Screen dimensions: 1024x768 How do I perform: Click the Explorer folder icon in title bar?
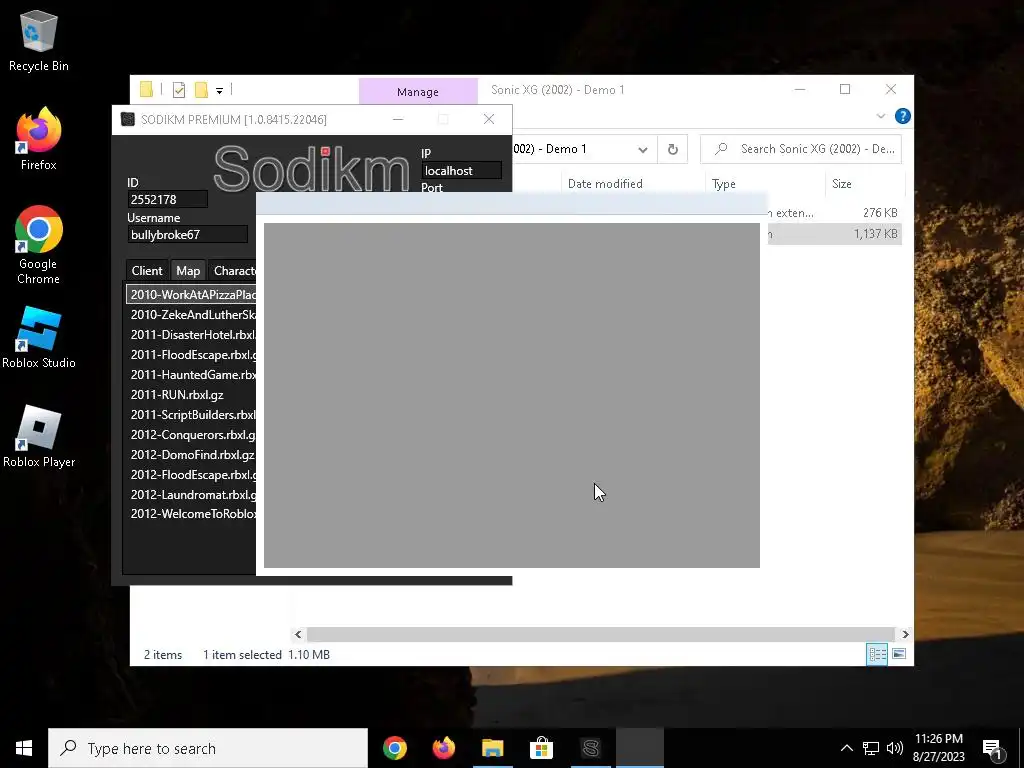point(146,89)
